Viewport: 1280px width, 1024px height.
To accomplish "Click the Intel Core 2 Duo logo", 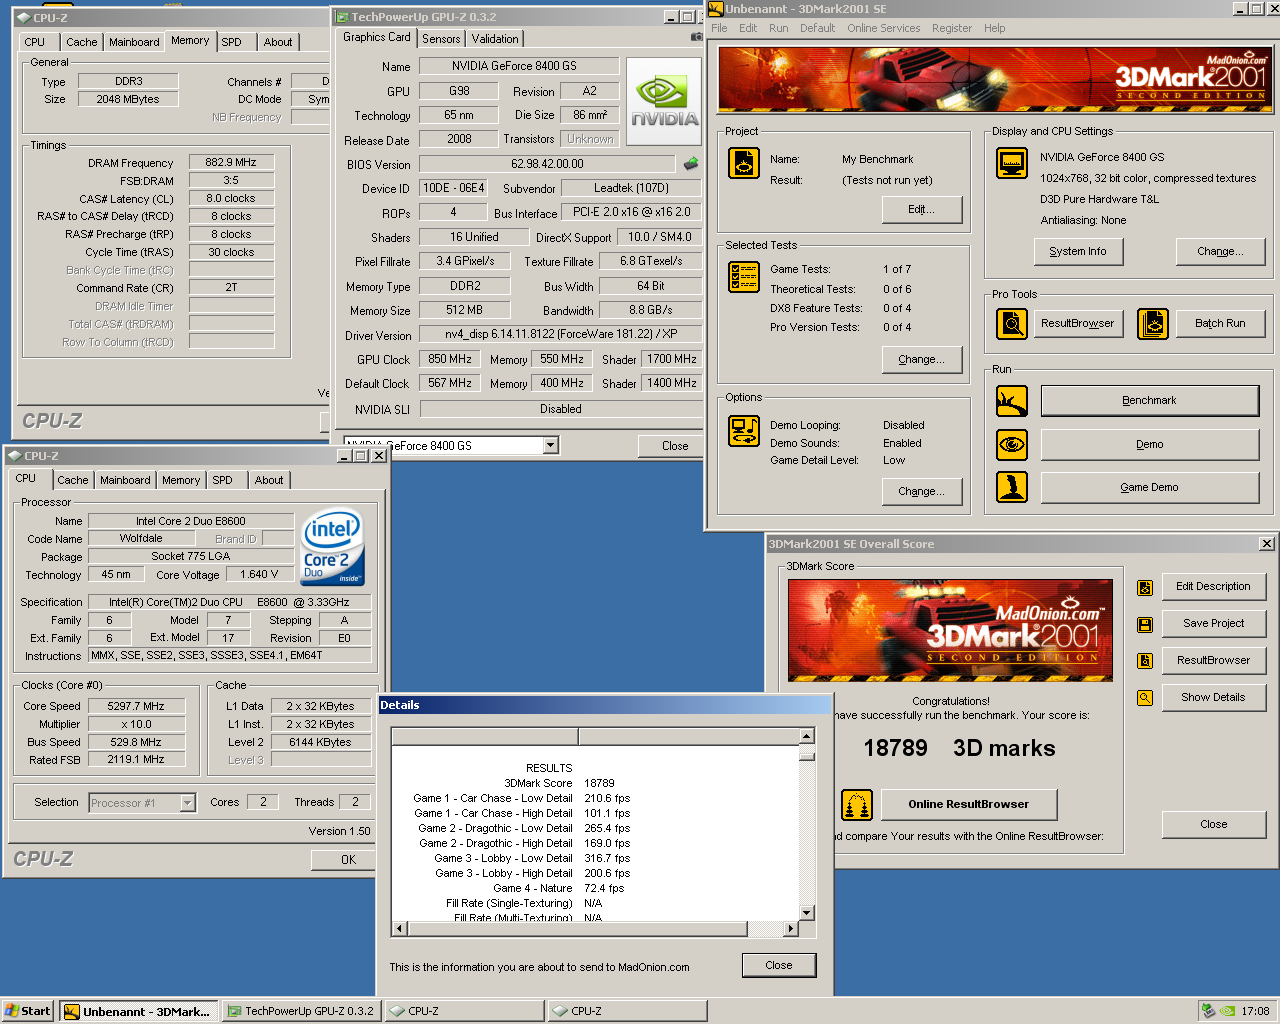I will click(333, 548).
